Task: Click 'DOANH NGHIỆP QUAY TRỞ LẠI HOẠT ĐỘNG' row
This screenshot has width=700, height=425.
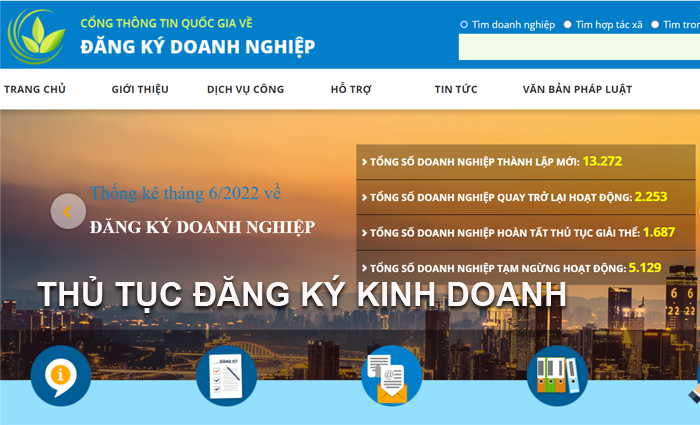Action: tap(525, 197)
